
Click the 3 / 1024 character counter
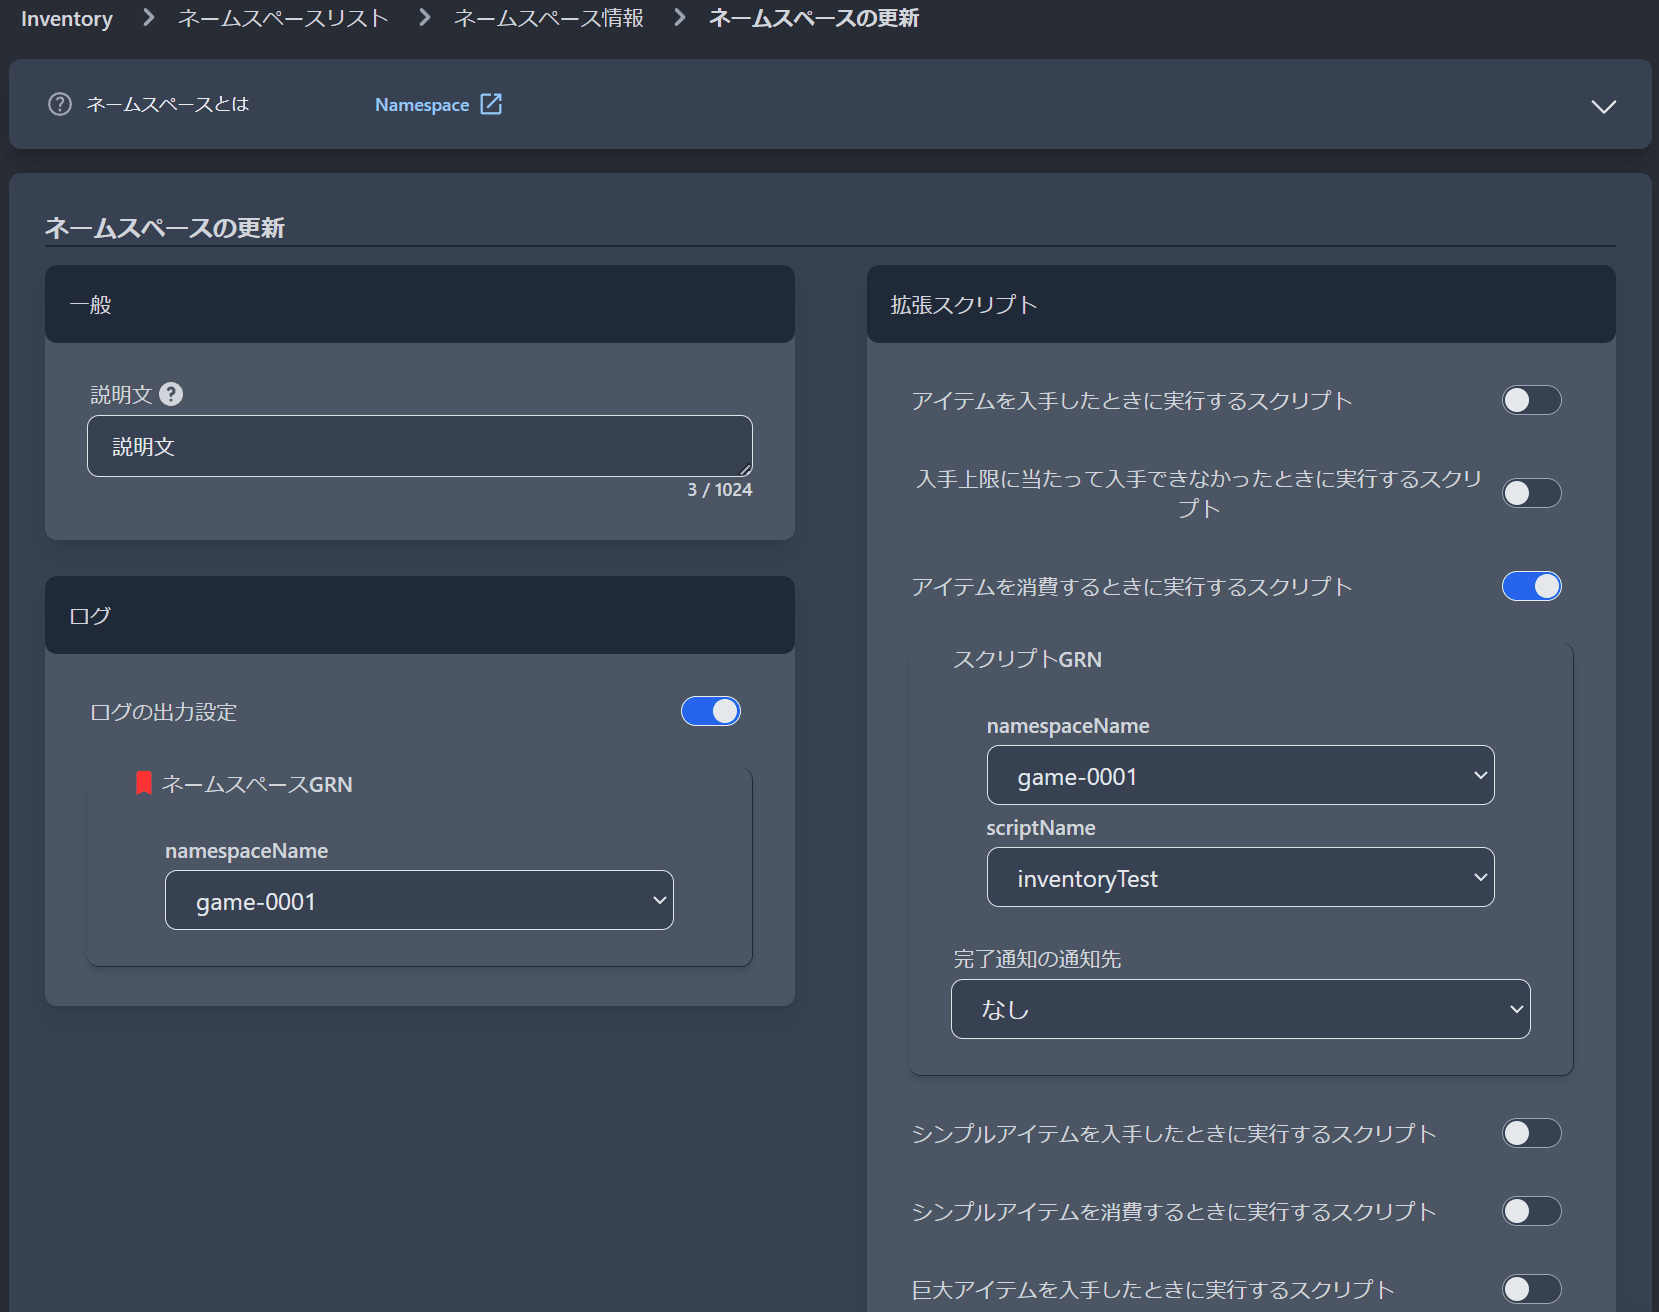tap(719, 490)
